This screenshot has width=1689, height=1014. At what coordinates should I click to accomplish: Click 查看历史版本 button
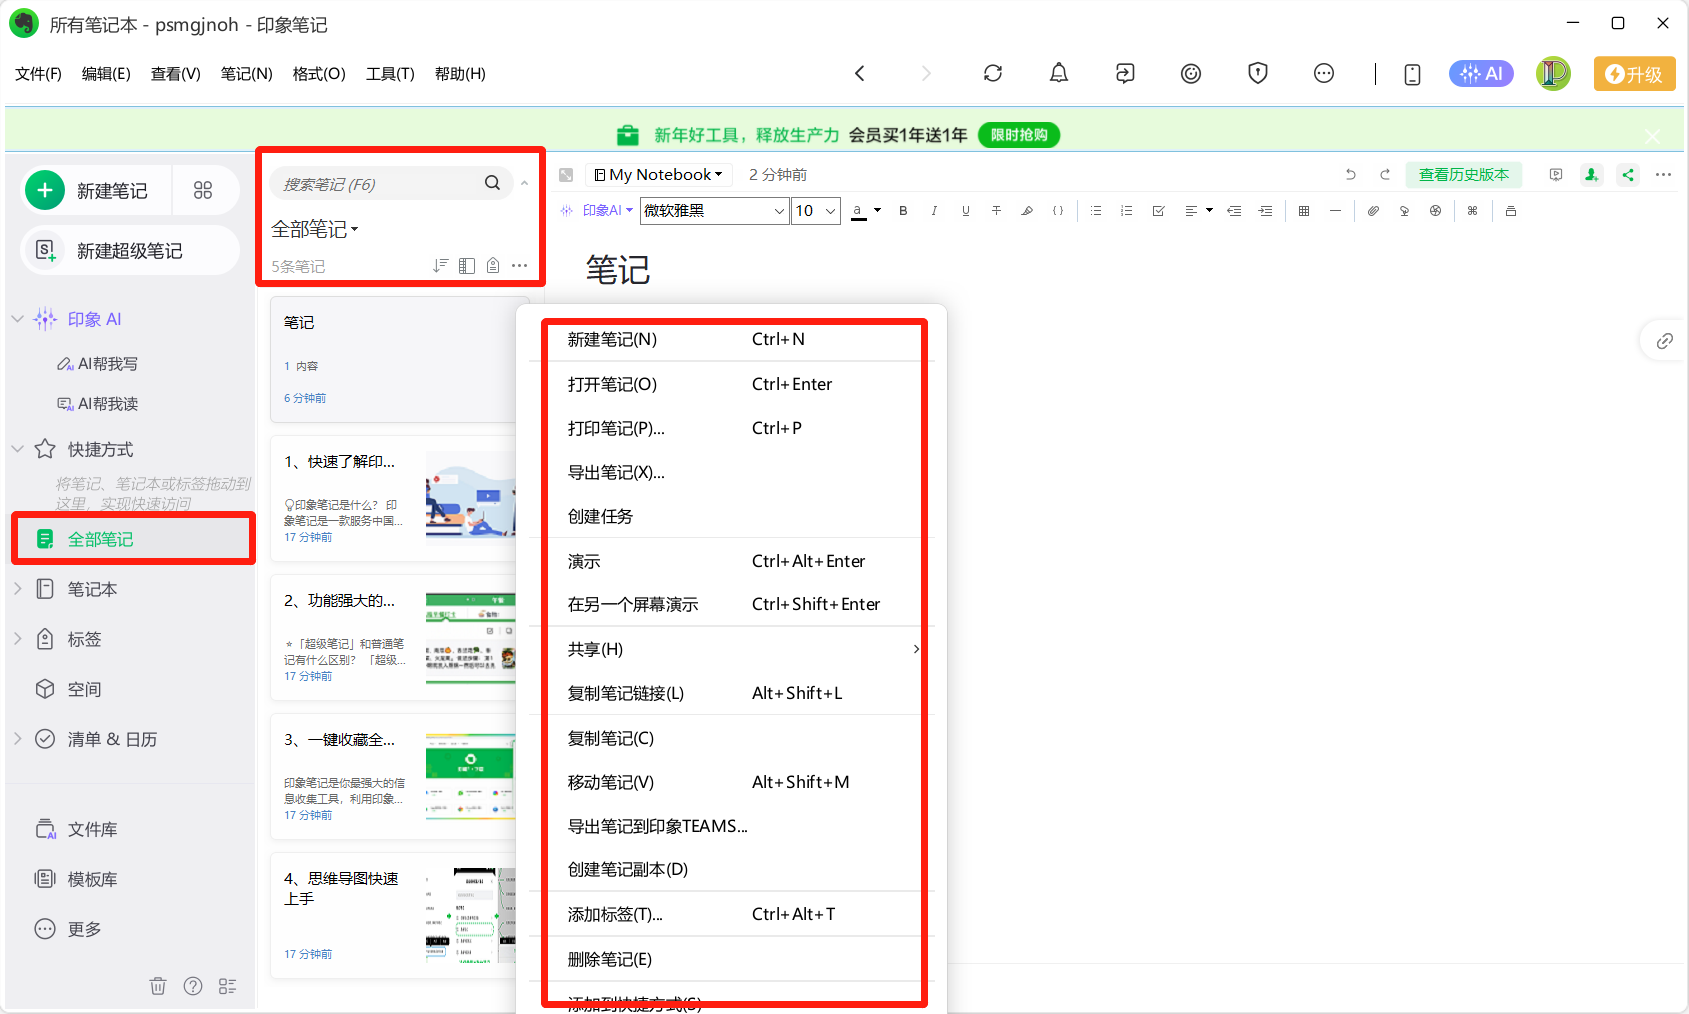pyautogui.click(x=1464, y=175)
